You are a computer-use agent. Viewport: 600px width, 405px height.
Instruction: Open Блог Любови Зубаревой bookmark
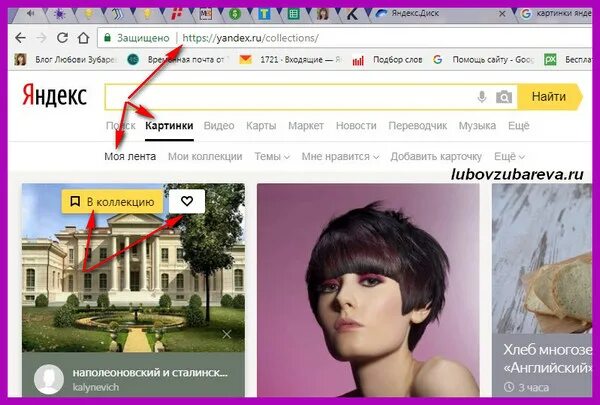[x=66, y=60]
